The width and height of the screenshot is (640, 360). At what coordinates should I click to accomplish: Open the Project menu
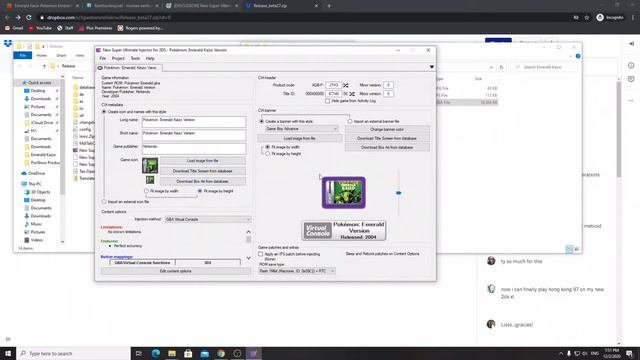pos(118,58)
